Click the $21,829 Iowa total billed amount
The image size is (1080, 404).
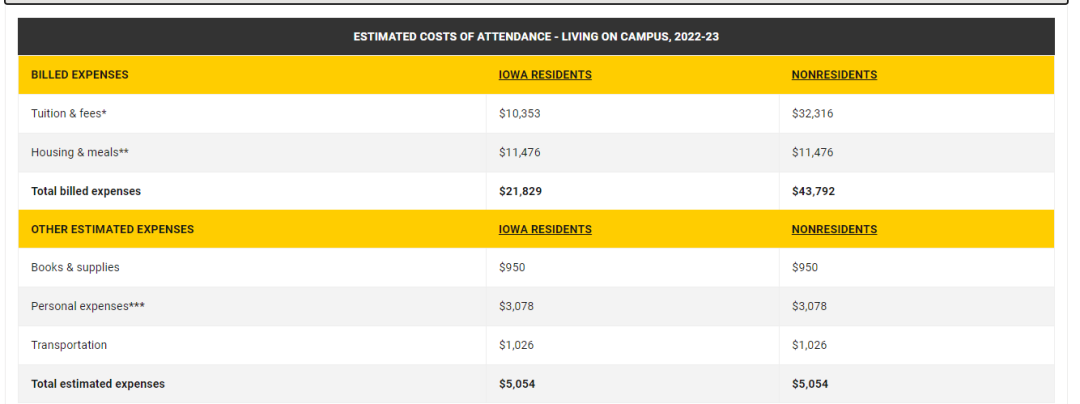(x=520, y=191)
